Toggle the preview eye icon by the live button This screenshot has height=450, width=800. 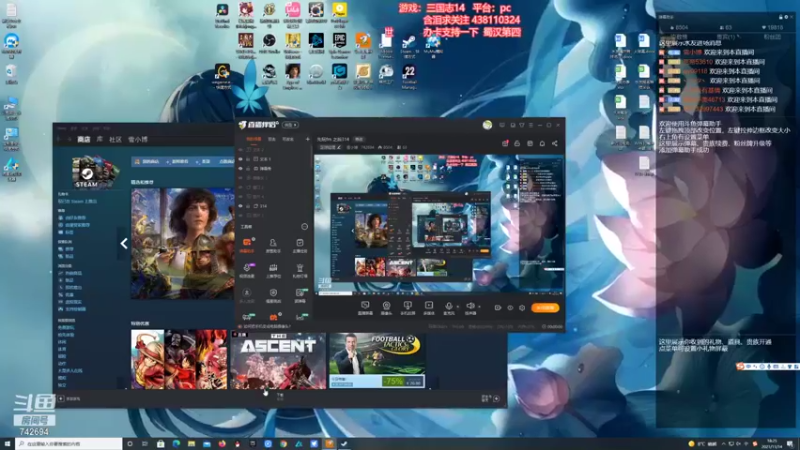pos(510,308)
